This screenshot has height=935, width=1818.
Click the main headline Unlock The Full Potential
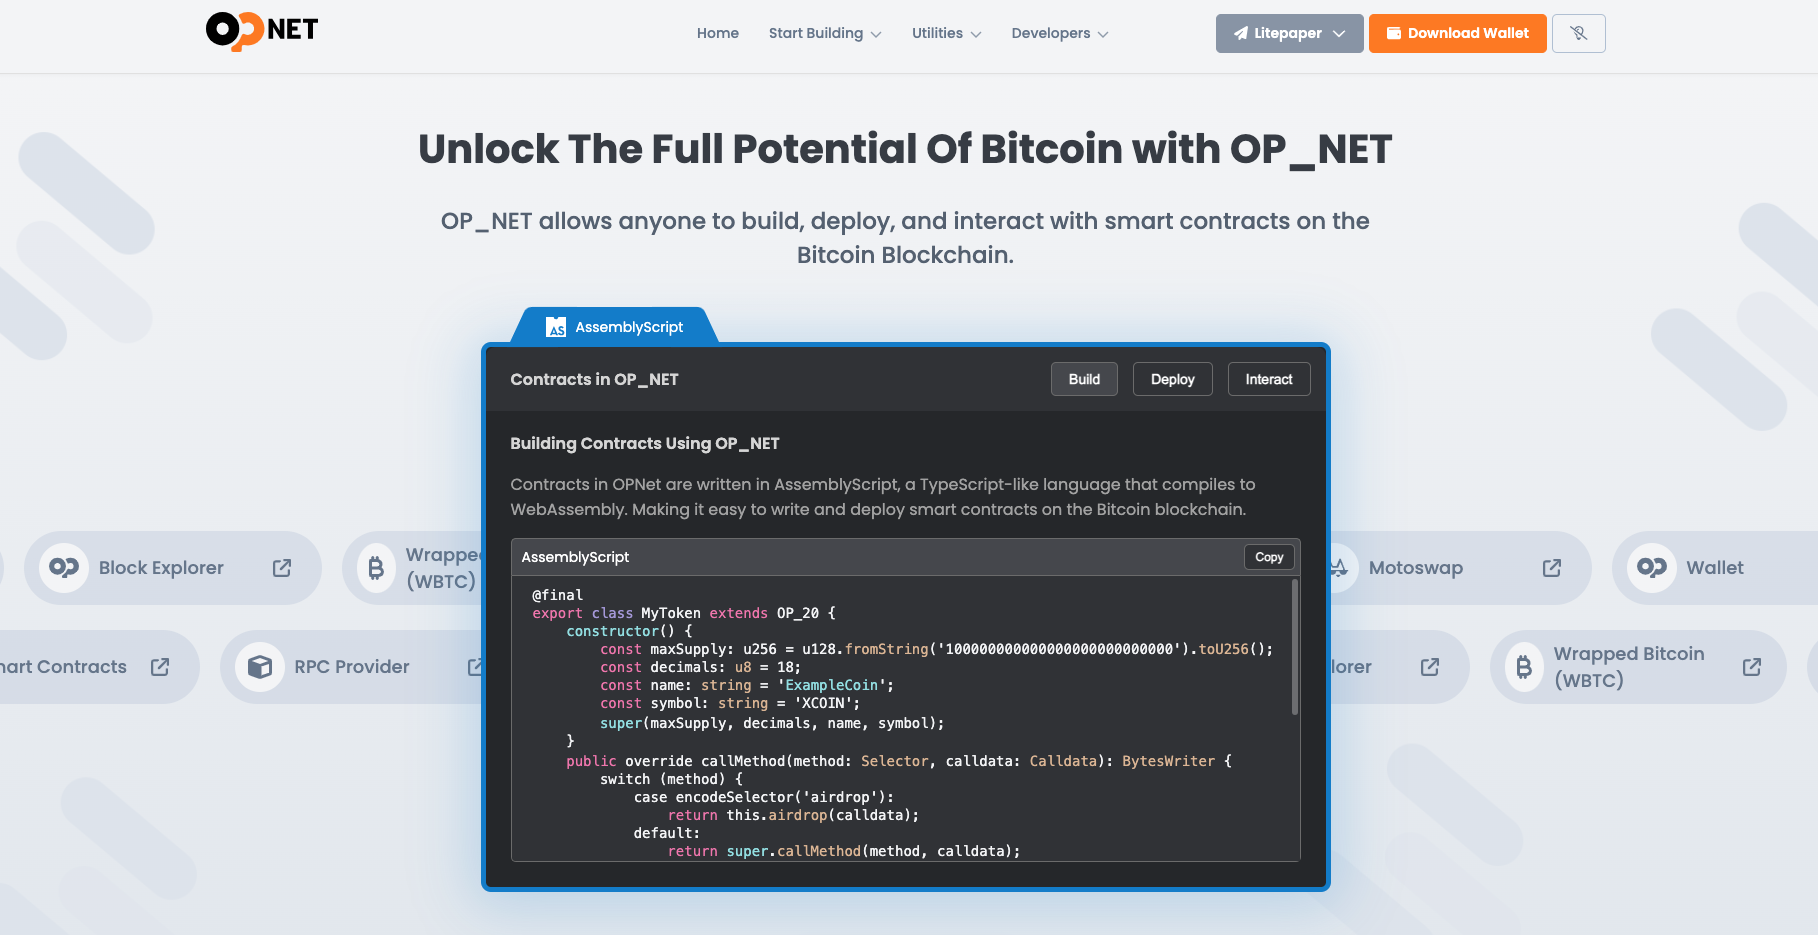pos(905,149)
